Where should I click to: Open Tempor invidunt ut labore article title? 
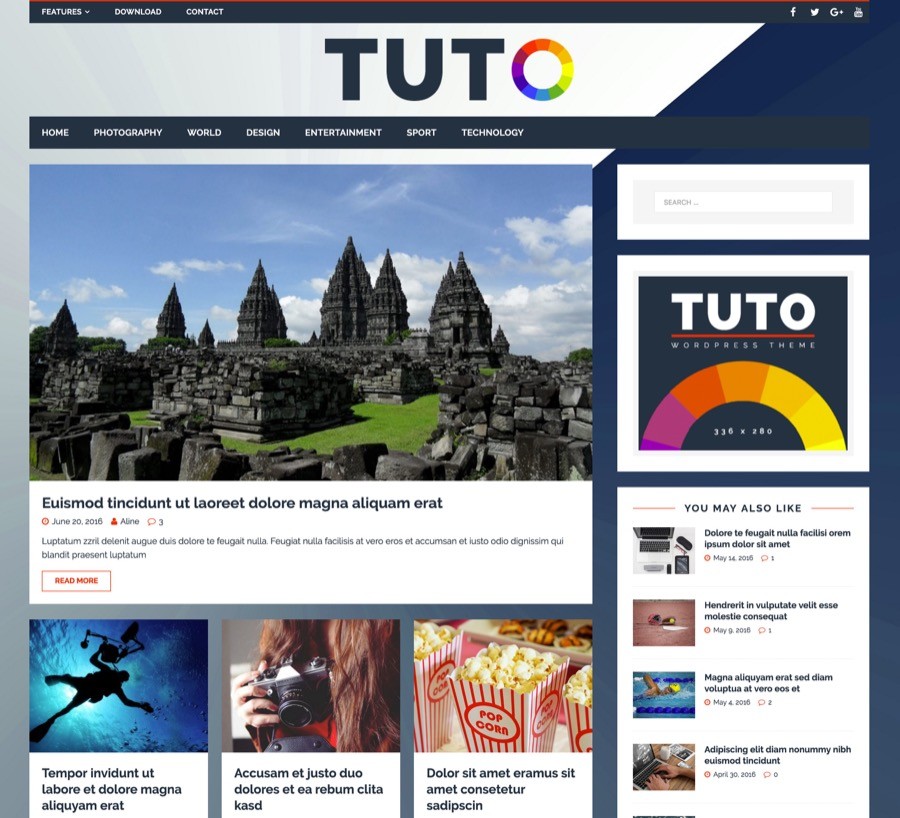point(111,789)
